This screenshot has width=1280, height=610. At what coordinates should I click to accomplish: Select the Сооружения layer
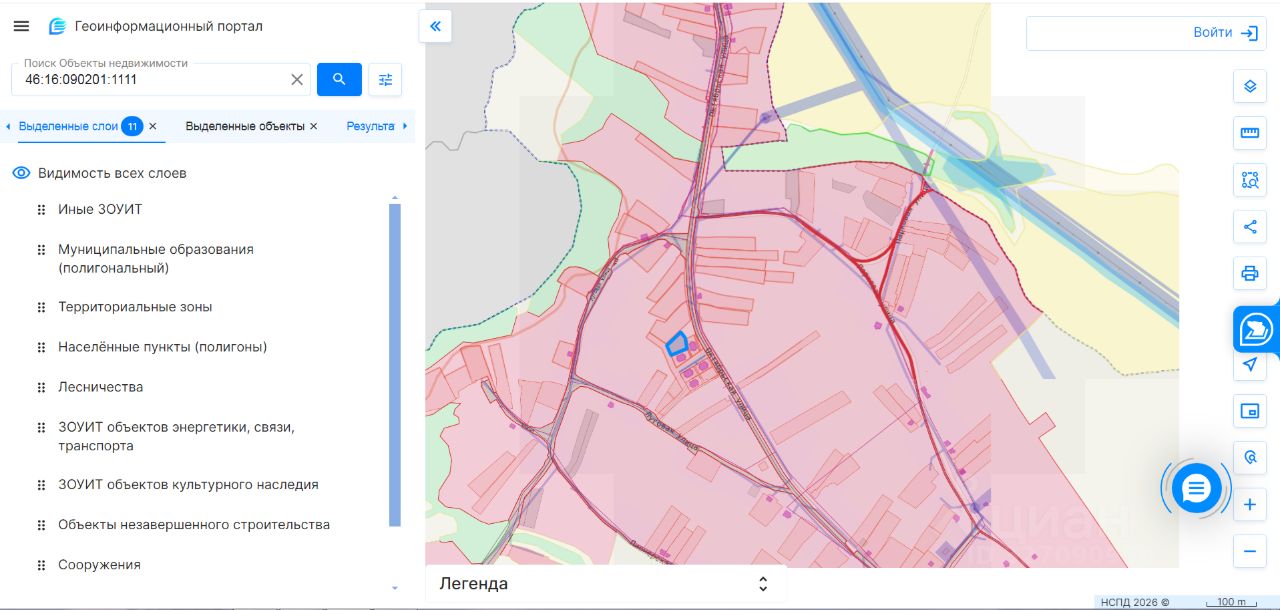tap(99, 564)
